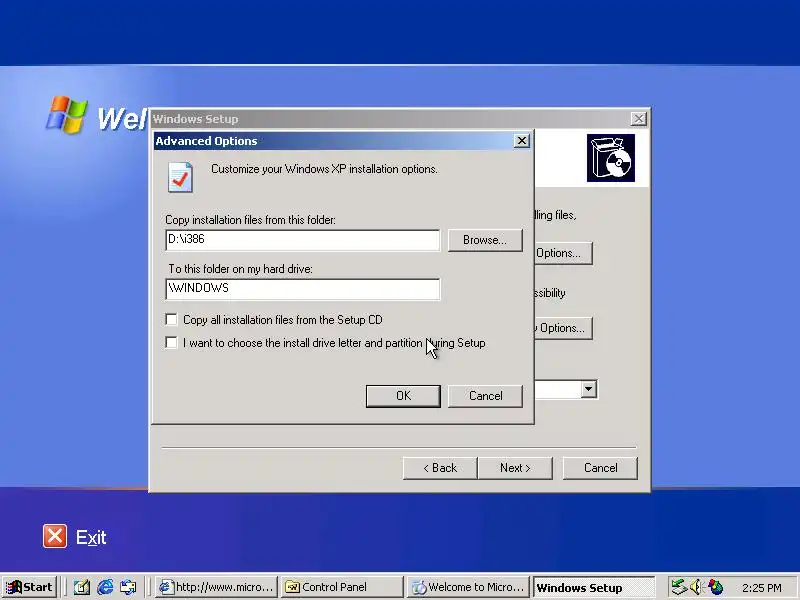Edit the D:\i386 source folder field

[303, 240]
